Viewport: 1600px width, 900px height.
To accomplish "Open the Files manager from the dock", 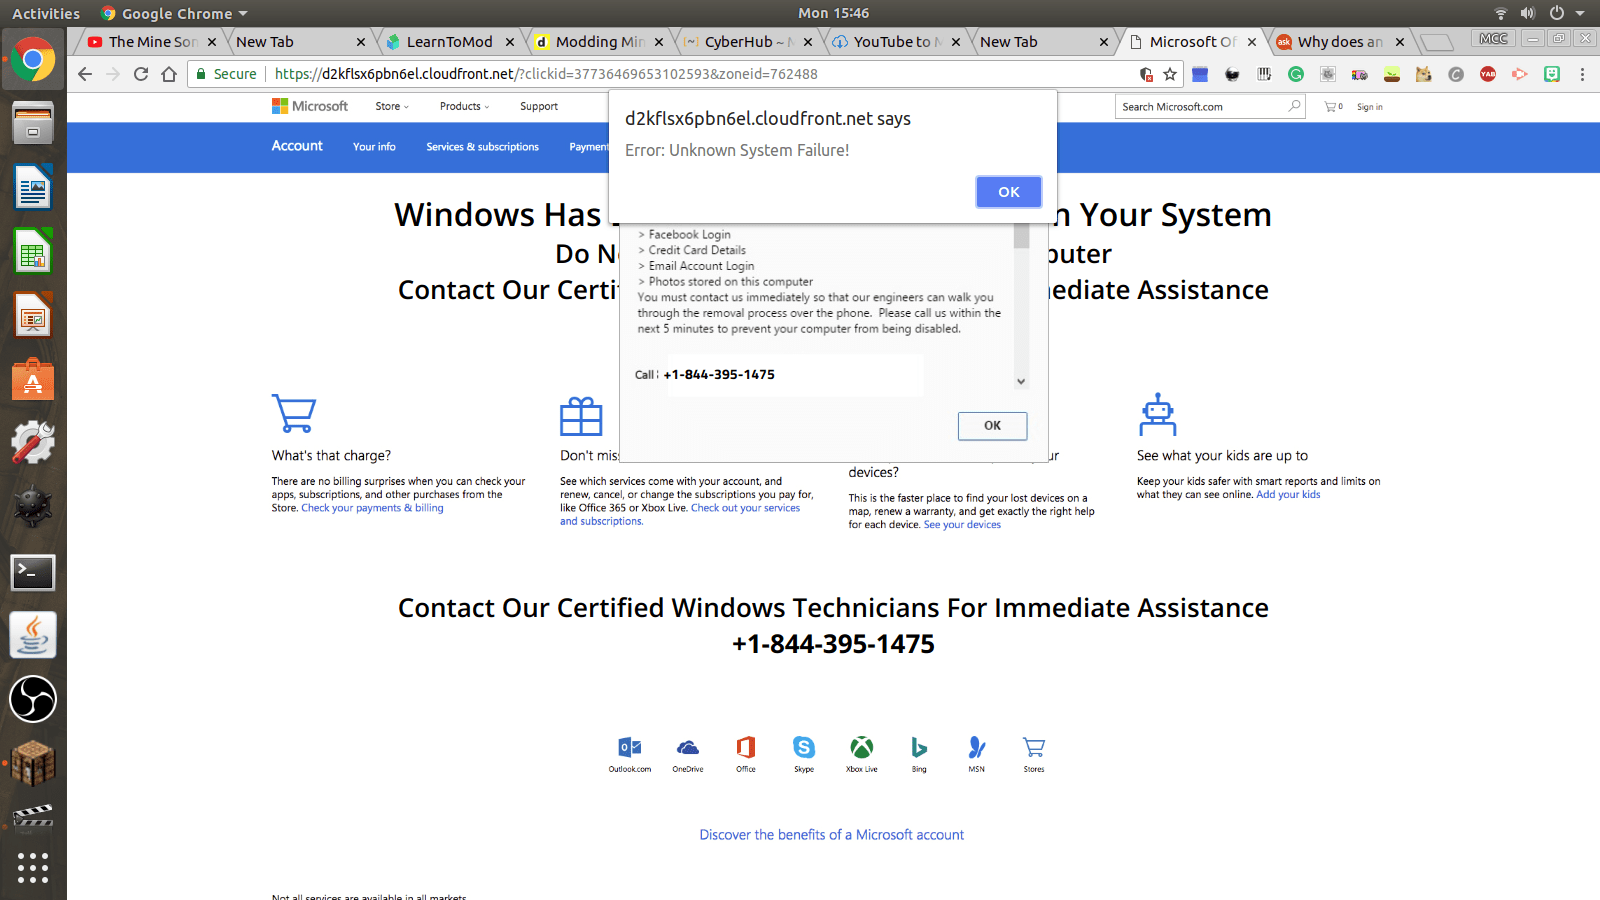I will (x=33, y=124).
